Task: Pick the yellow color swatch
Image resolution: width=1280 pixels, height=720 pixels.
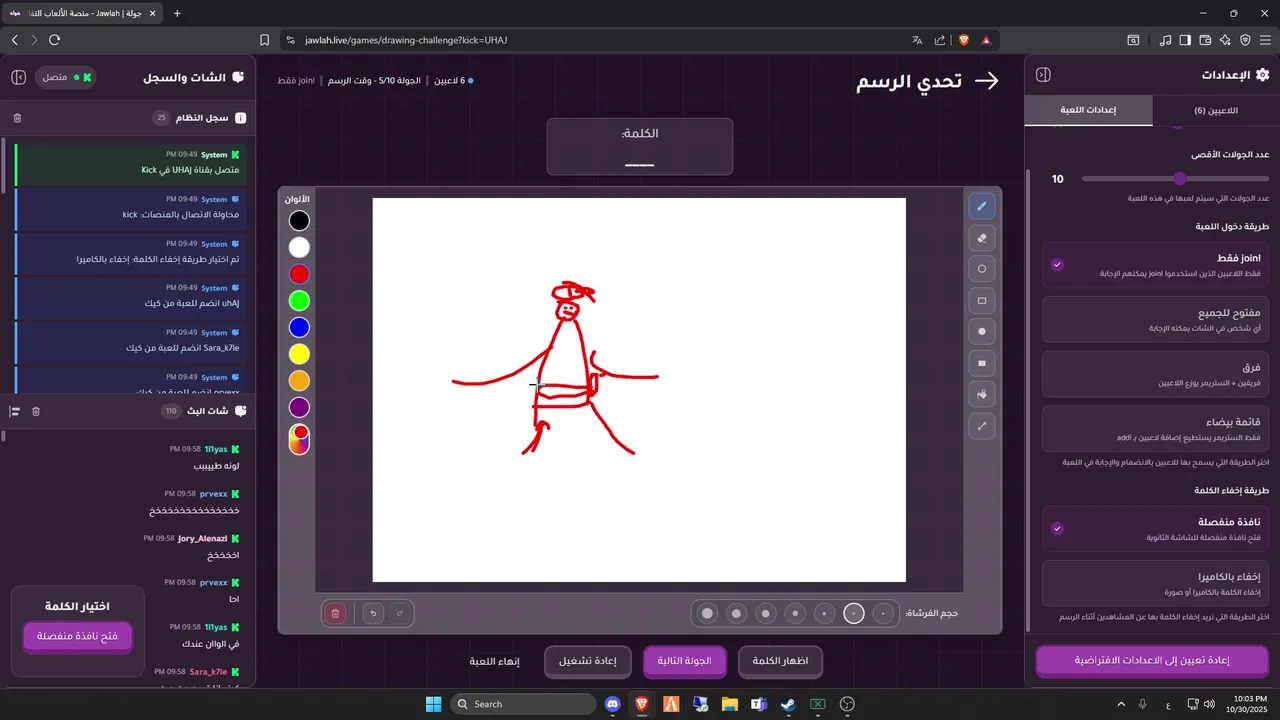Action: (x=299, y=354)
